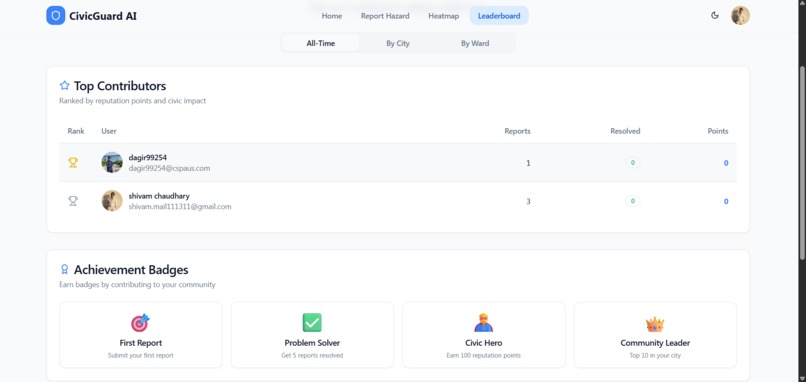806x382 pixels.
Task: Click the CivicGuard AI shield logo
Action: [x=56, y=15]
